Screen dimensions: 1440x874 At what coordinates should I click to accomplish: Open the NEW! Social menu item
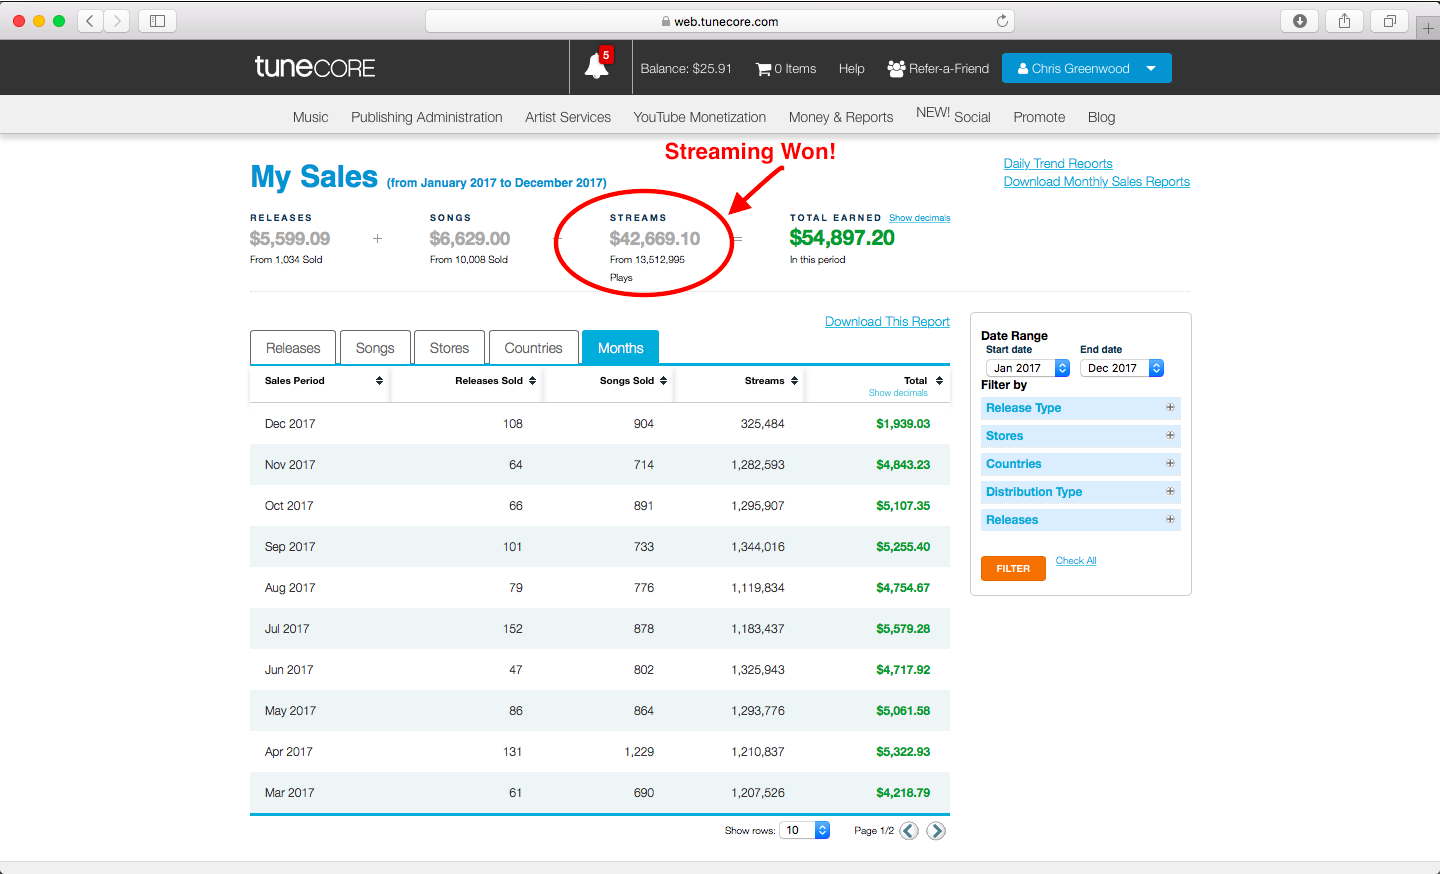[953, 115]
